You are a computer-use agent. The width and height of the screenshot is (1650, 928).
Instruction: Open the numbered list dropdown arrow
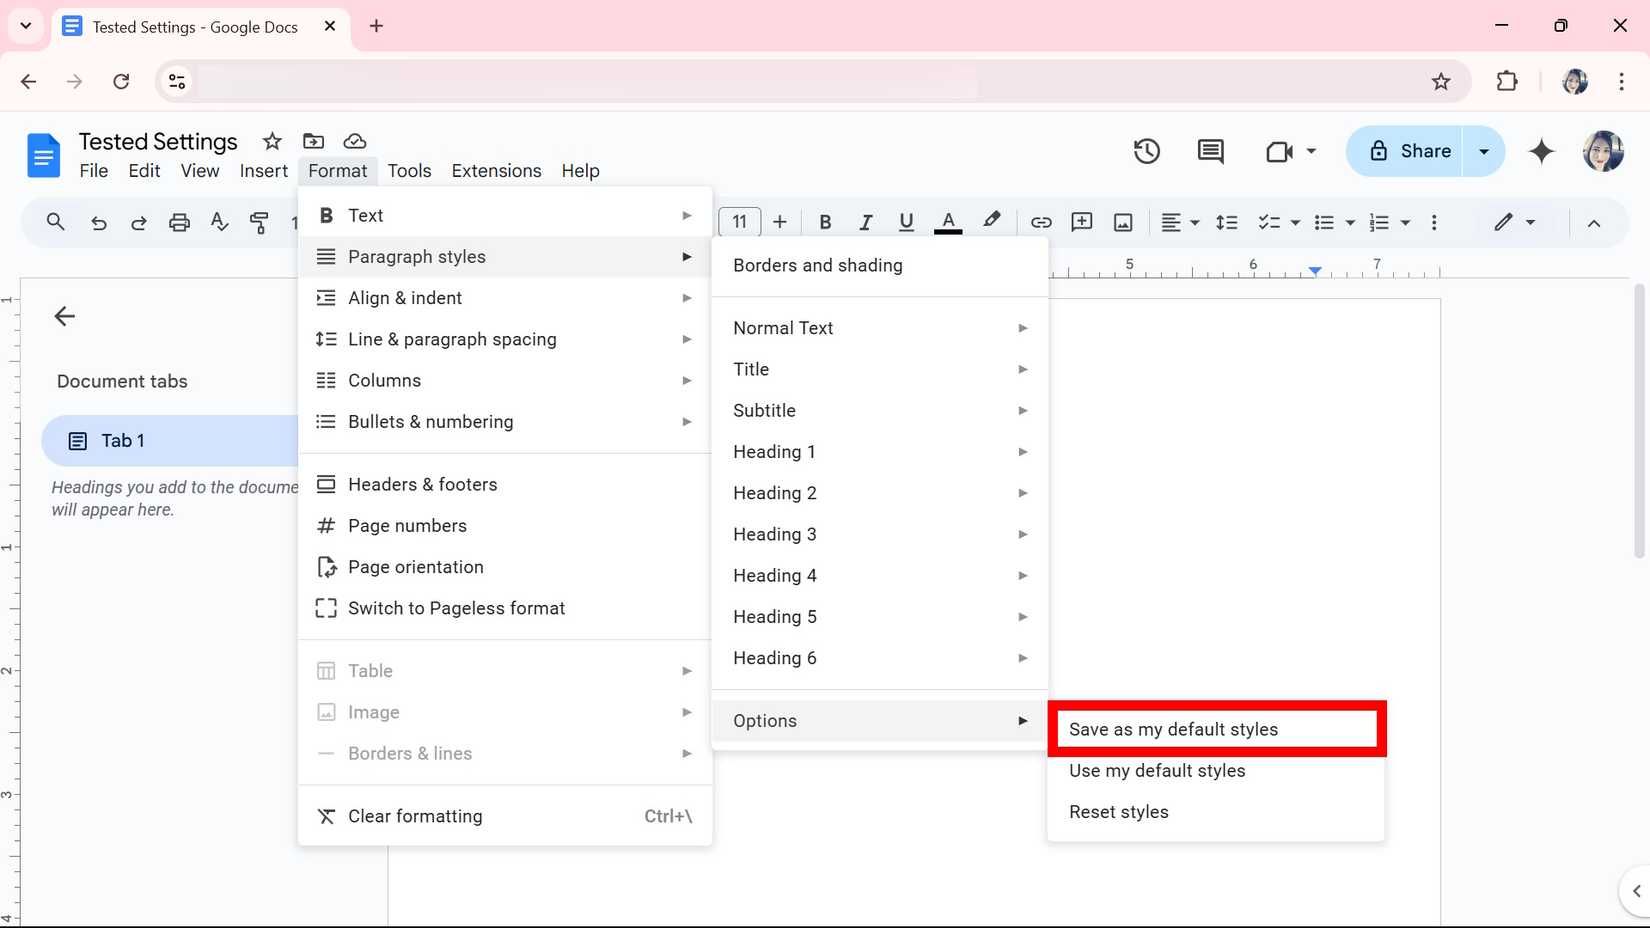pyautogui.click(x=1406, y=222)
